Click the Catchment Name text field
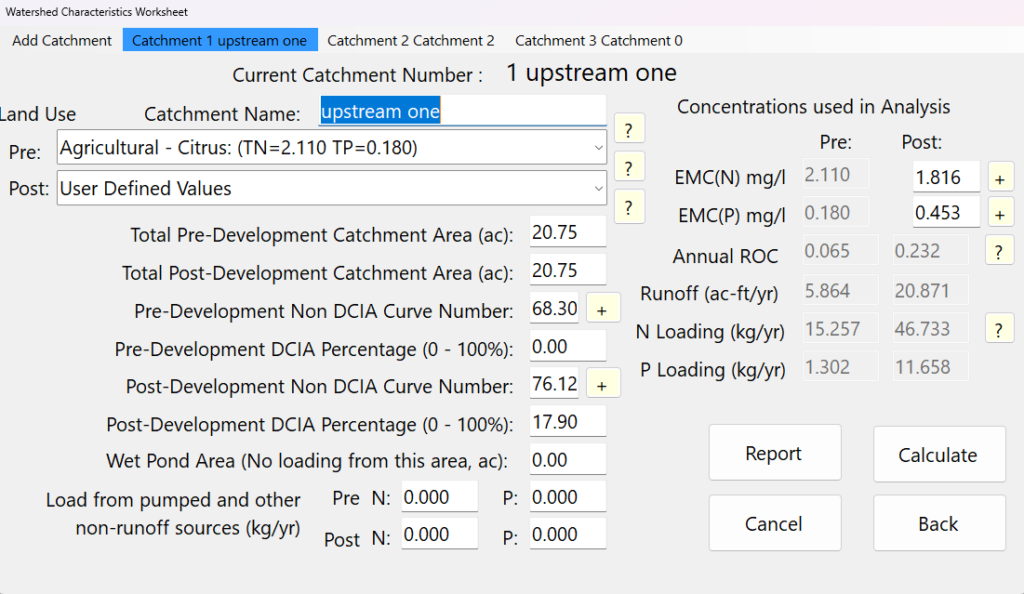This screenshot has height=594, width=1024. click(462, 112)
